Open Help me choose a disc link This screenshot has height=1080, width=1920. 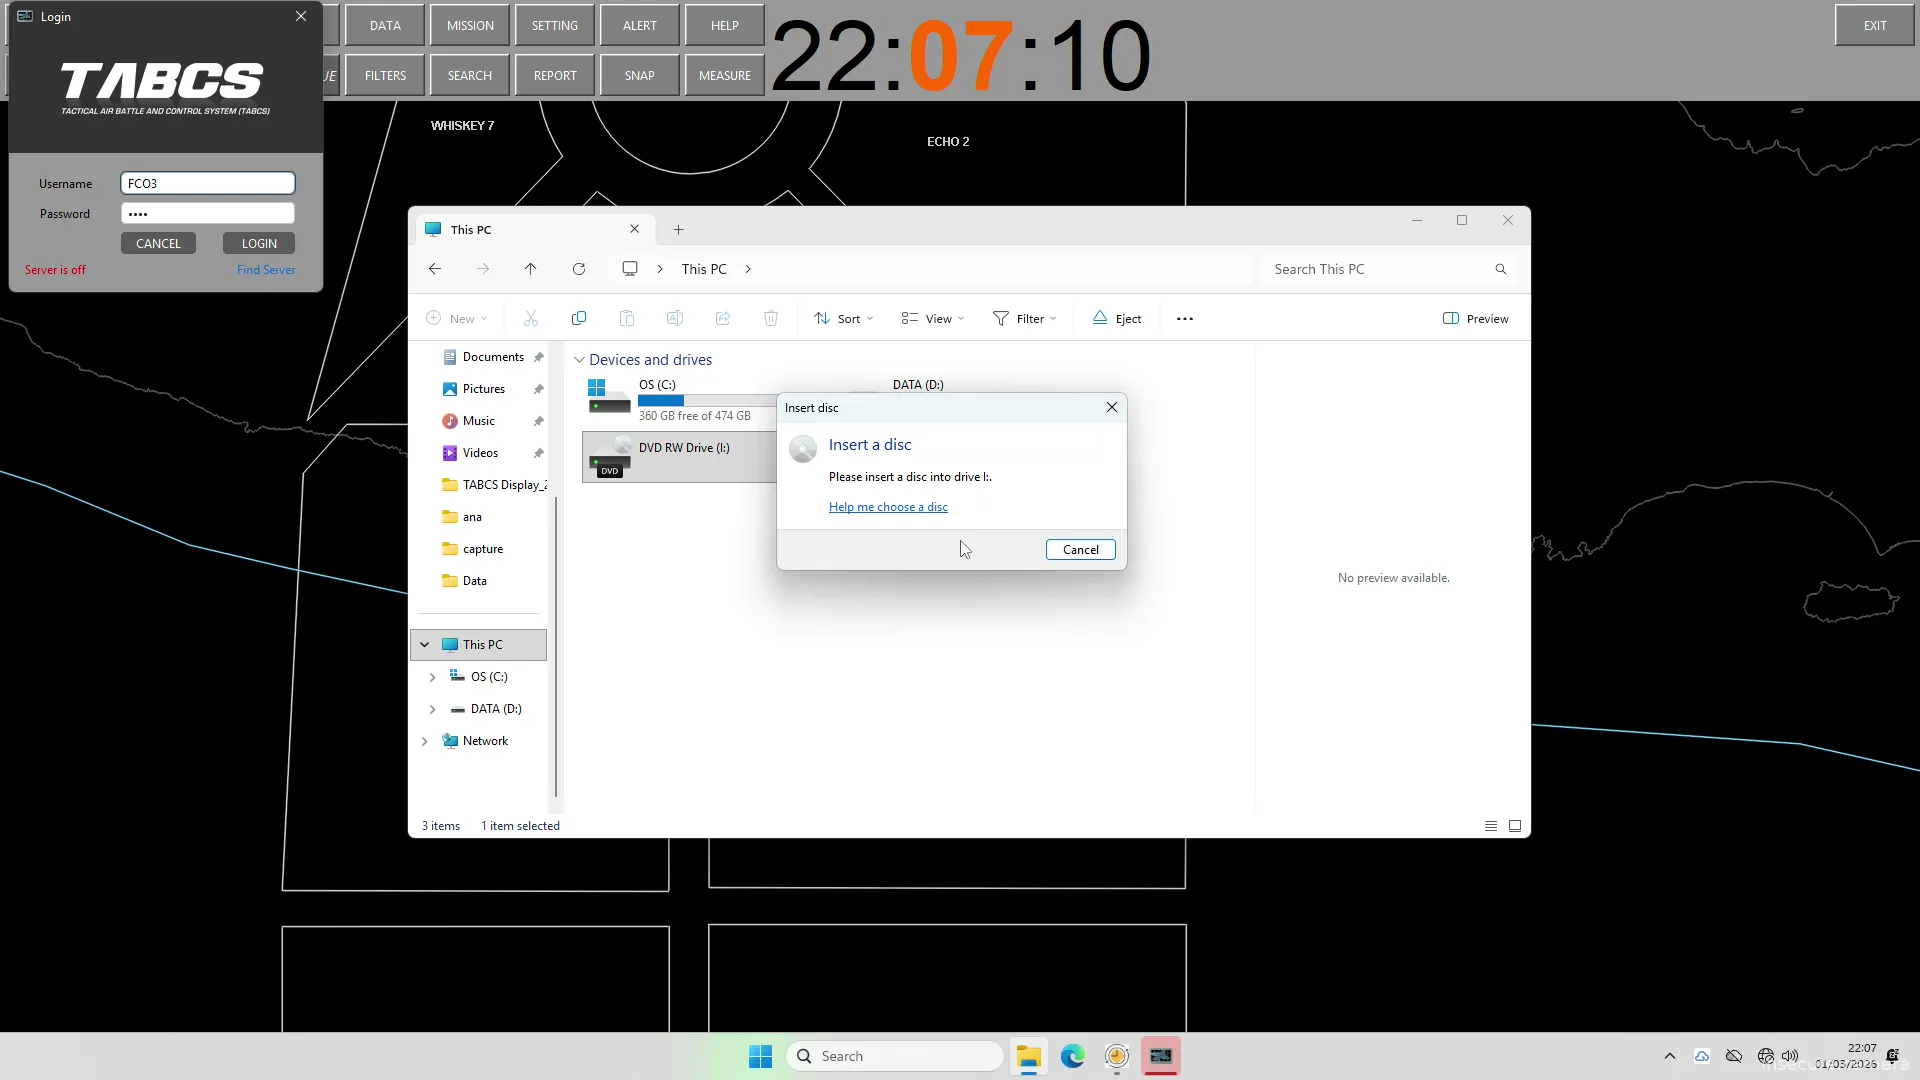888,507
